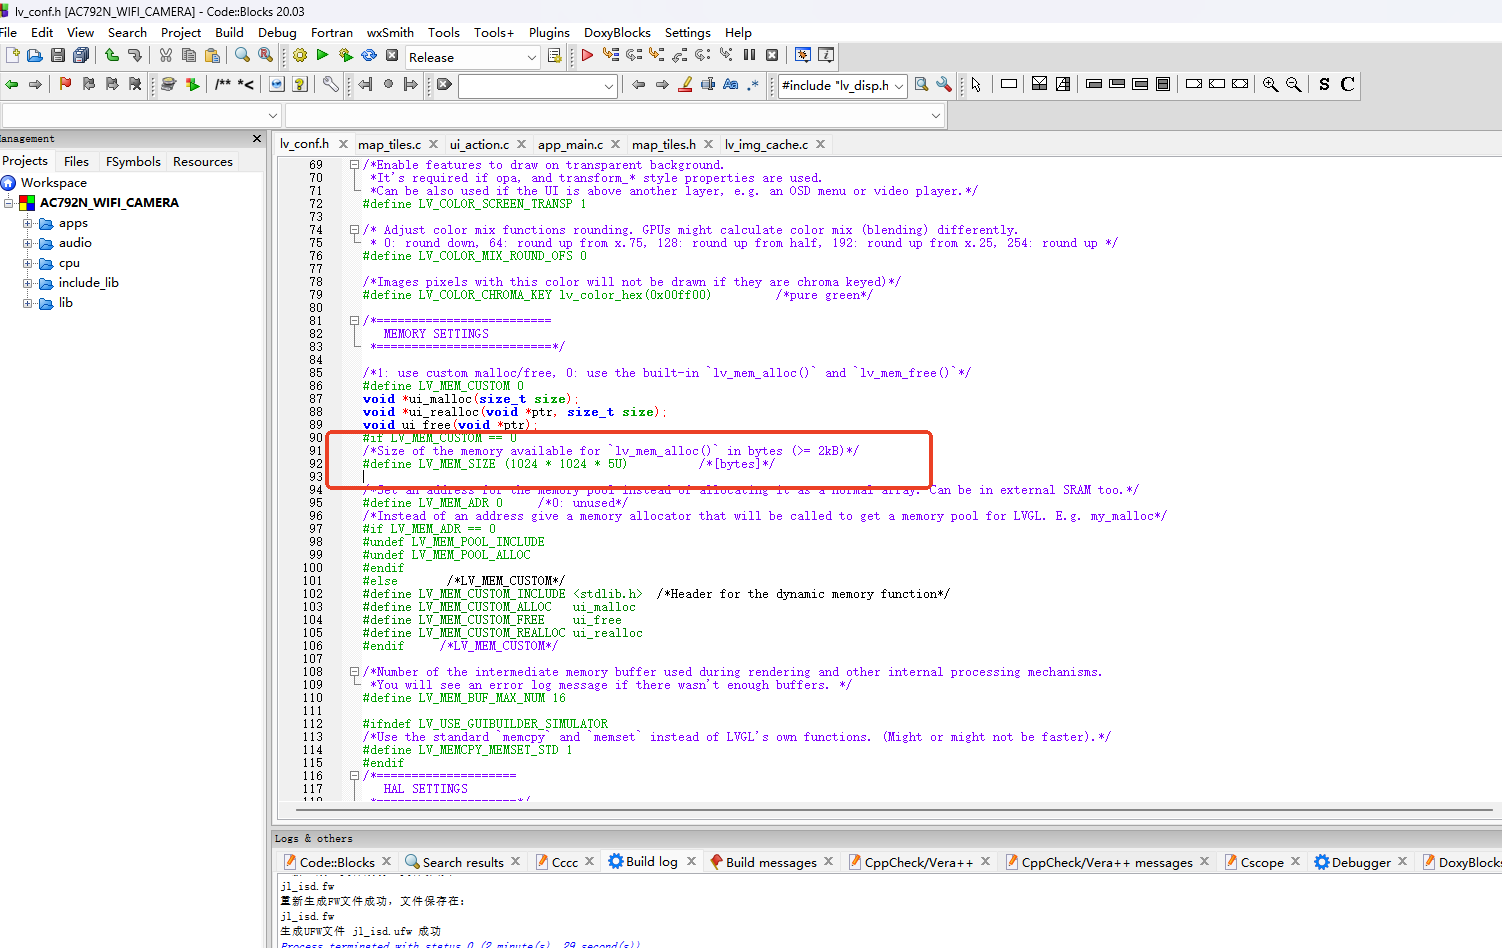The height and width of the screenshot is (948, 1502).
Task: Expand the apps folder in the tree
Action: click(x=28, y=223)
